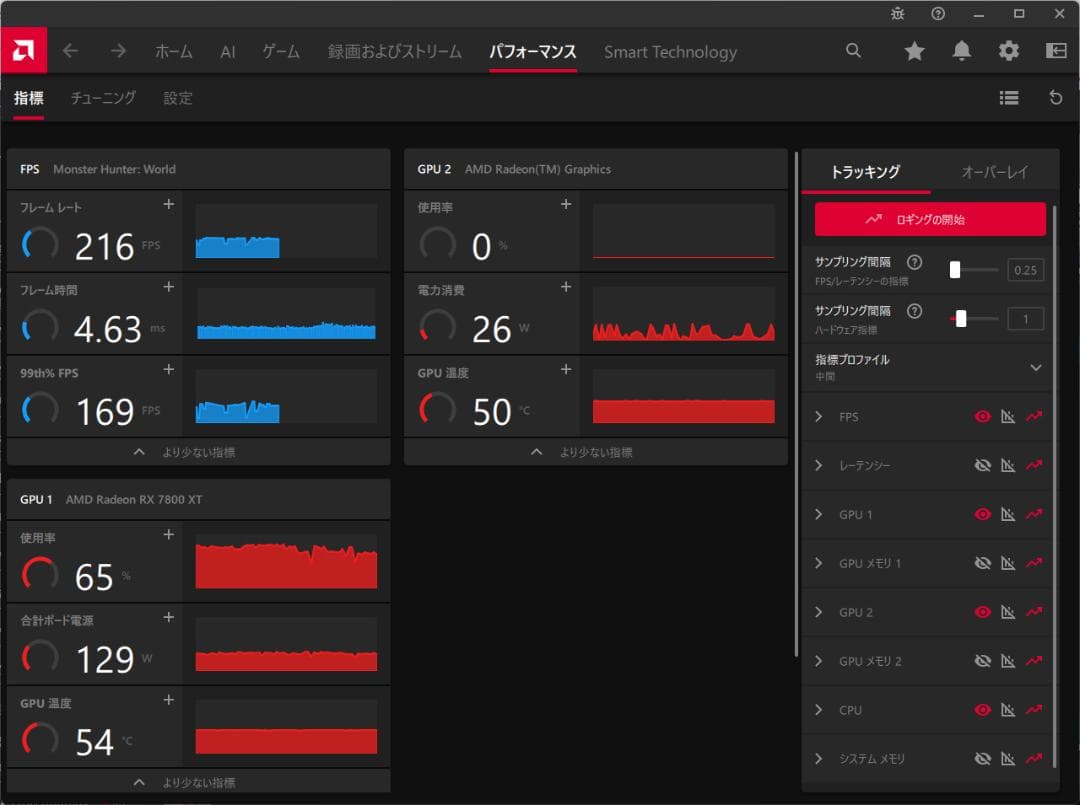Add GPU 2 GPU 温度 metric with plus icon

click(x=566, y=370)
